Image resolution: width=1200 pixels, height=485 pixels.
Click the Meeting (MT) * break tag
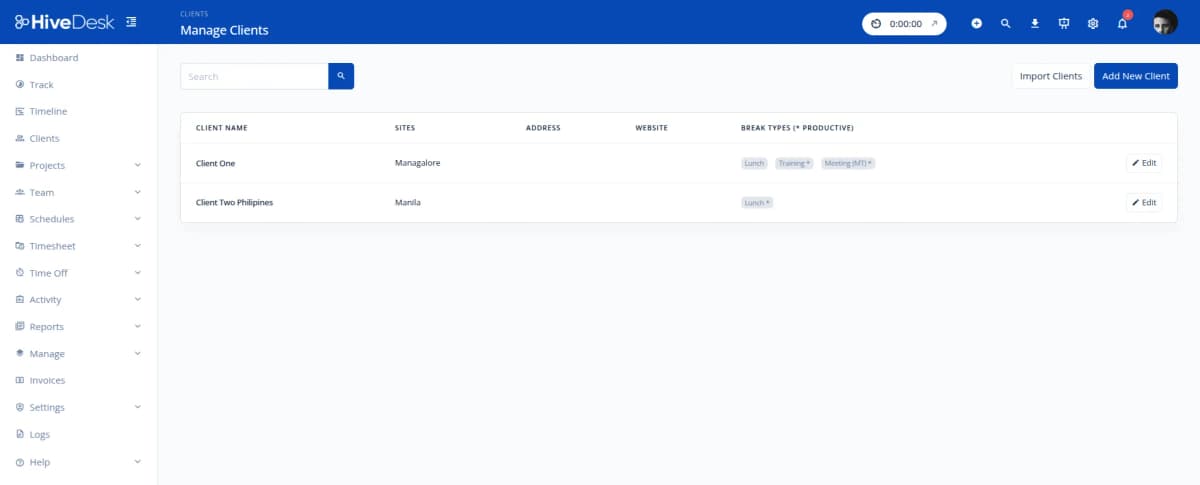(x=848, y=163)
